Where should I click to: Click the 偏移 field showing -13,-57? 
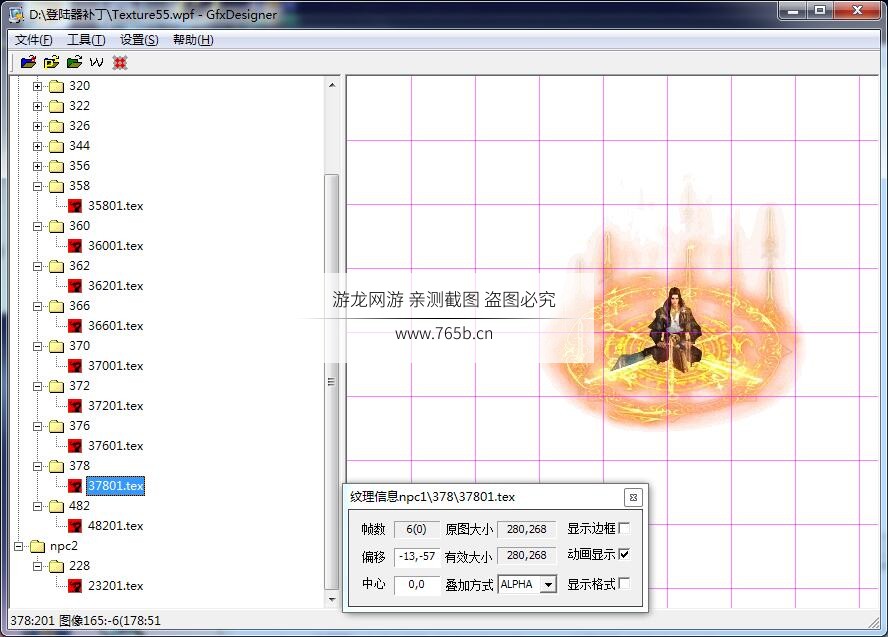[417, 556]
